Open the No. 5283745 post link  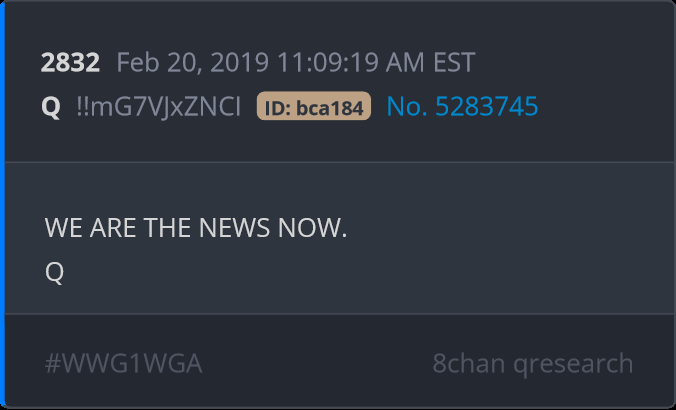462,106
